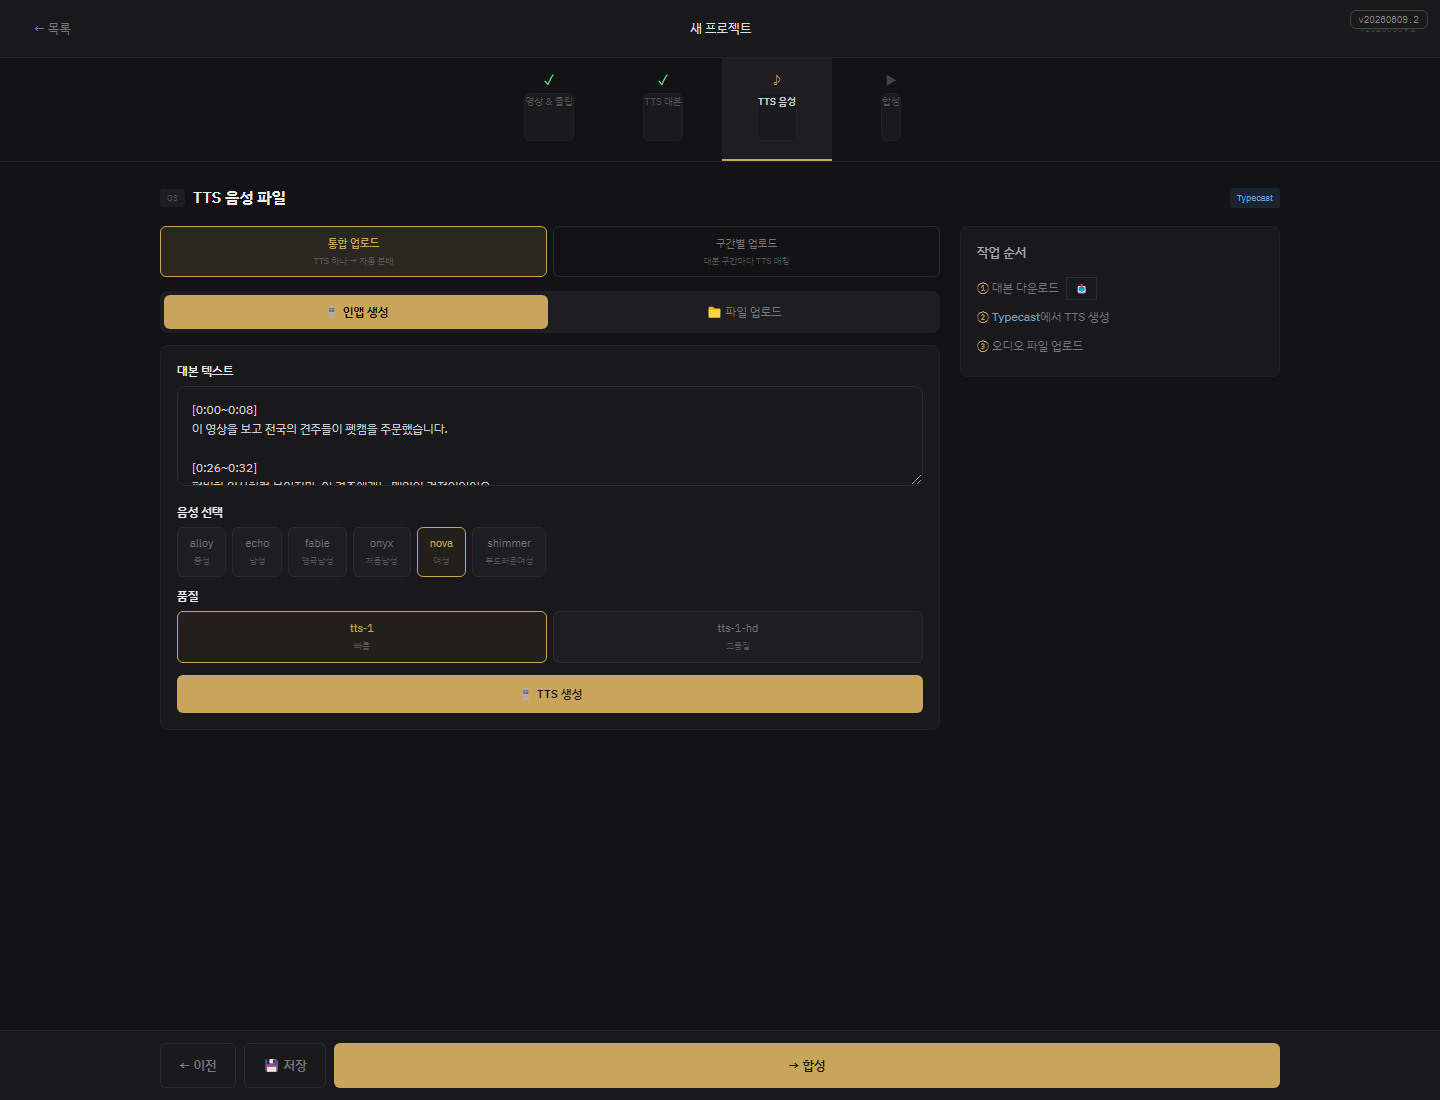This screenshot has height=1100, width=1440.
Task: Click the music note icon for TTS 음성
Action: click(777, 80)
